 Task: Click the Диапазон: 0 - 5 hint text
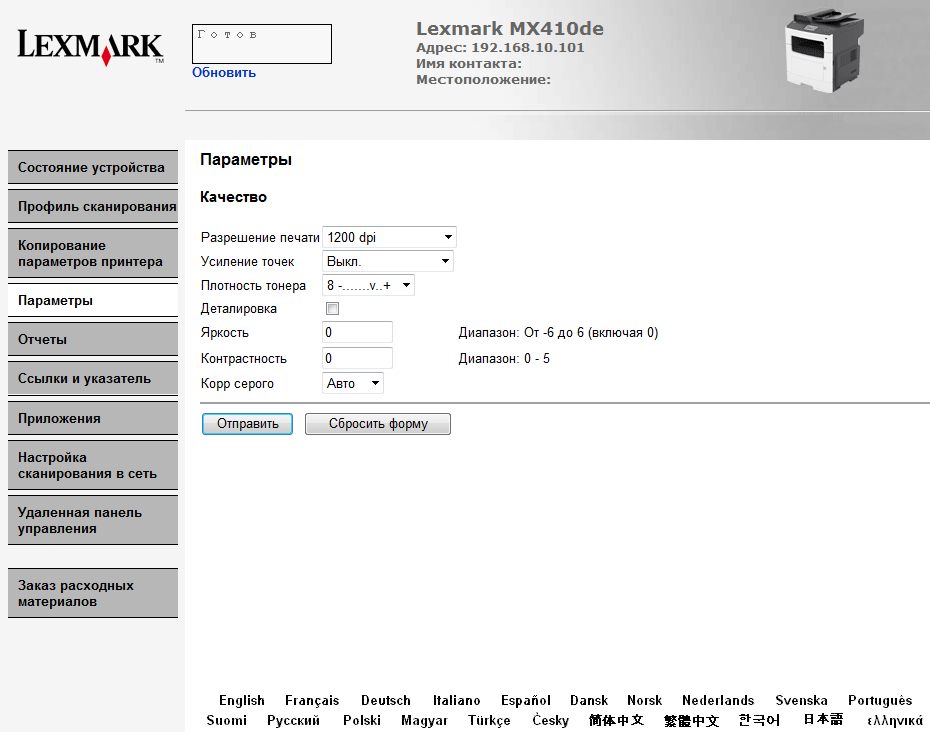(x=504, y=358)
